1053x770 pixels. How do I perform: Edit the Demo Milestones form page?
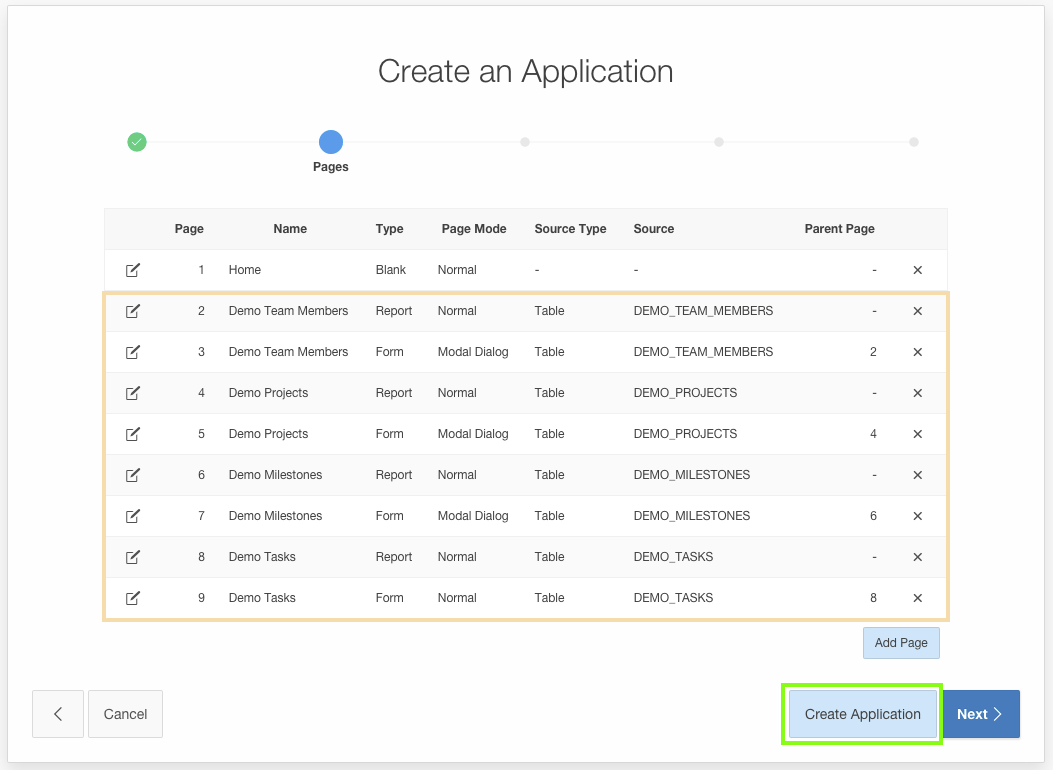coord(133,516)
